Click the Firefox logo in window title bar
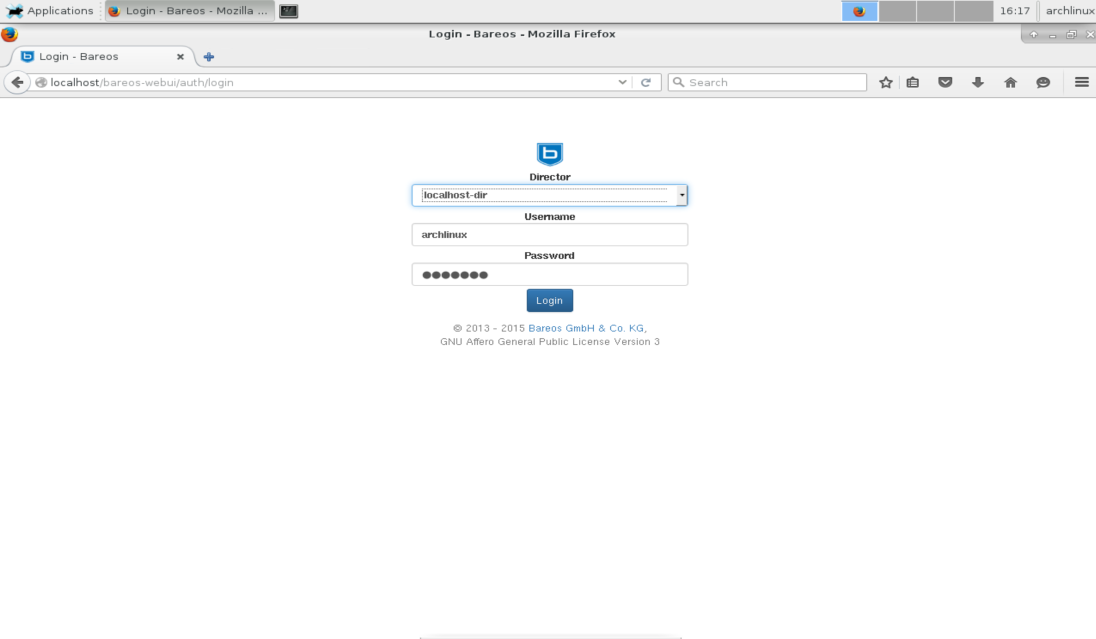The width and height of the screenshot is (1096, 639). pos(9,34)
